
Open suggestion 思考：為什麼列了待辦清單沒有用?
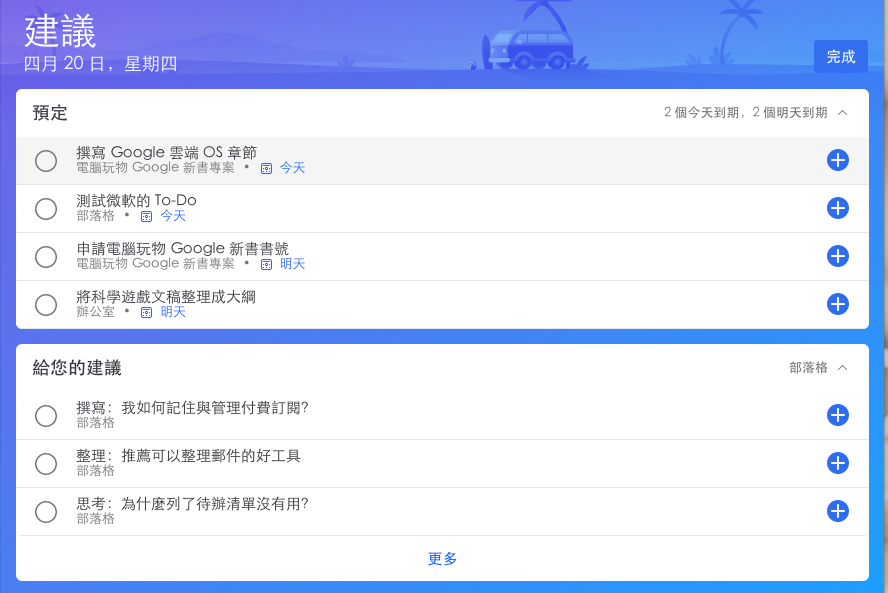[192, 504]
